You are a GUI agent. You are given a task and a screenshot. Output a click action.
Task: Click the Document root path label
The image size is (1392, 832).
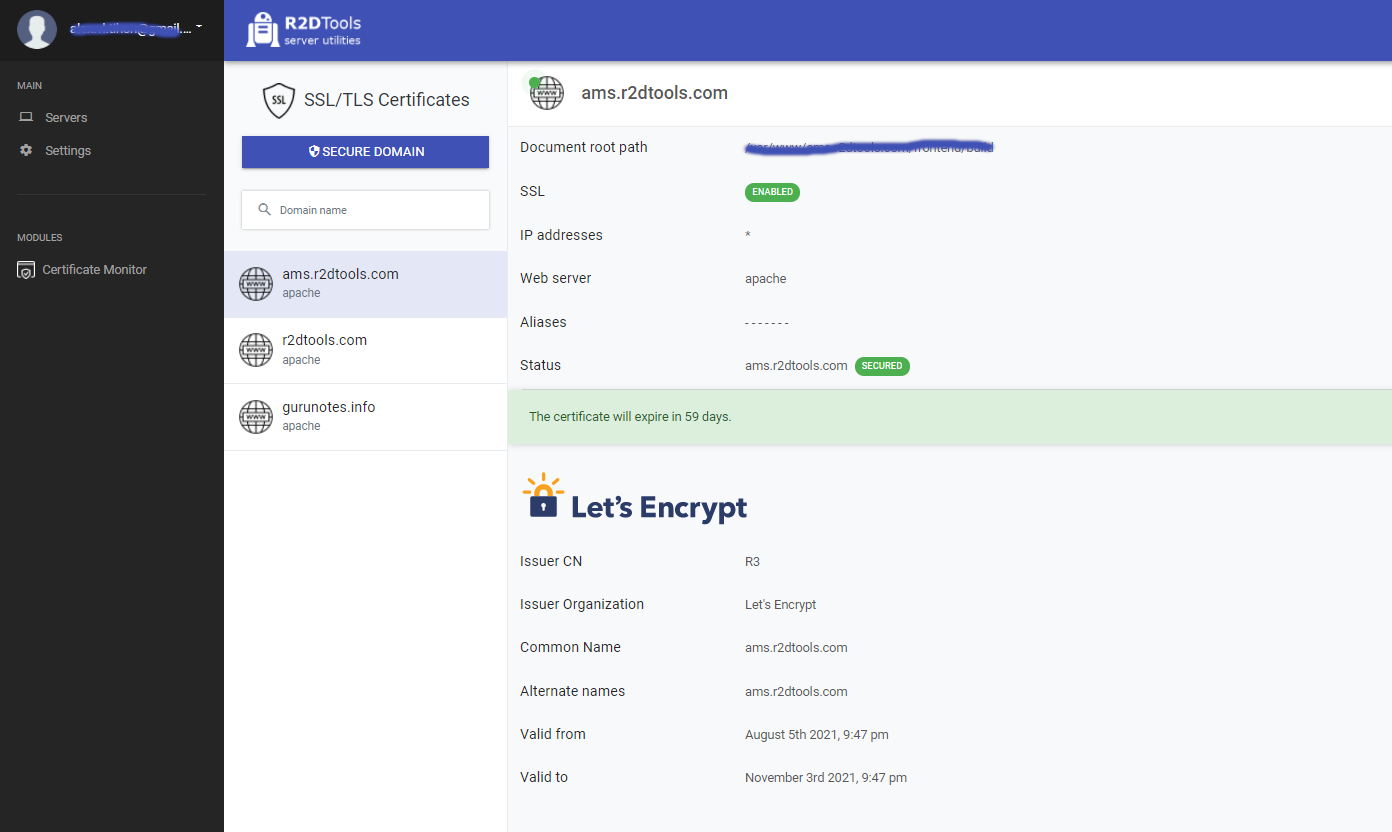[584, 148]
